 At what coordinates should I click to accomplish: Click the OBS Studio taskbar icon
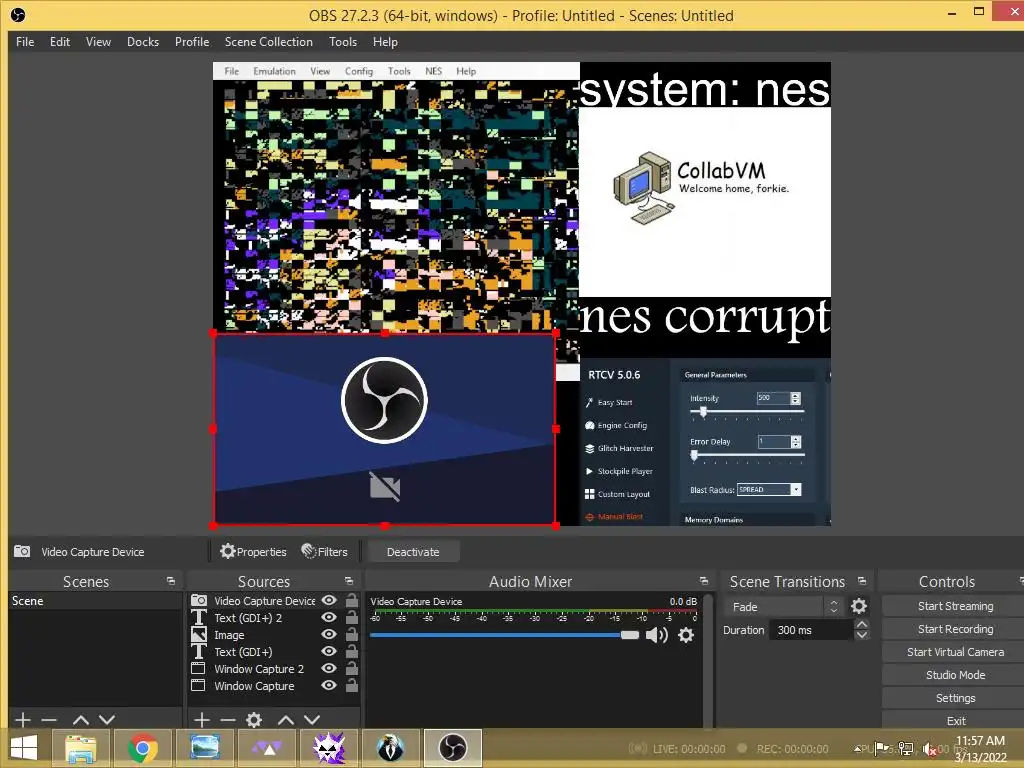[x=453, y=748]
